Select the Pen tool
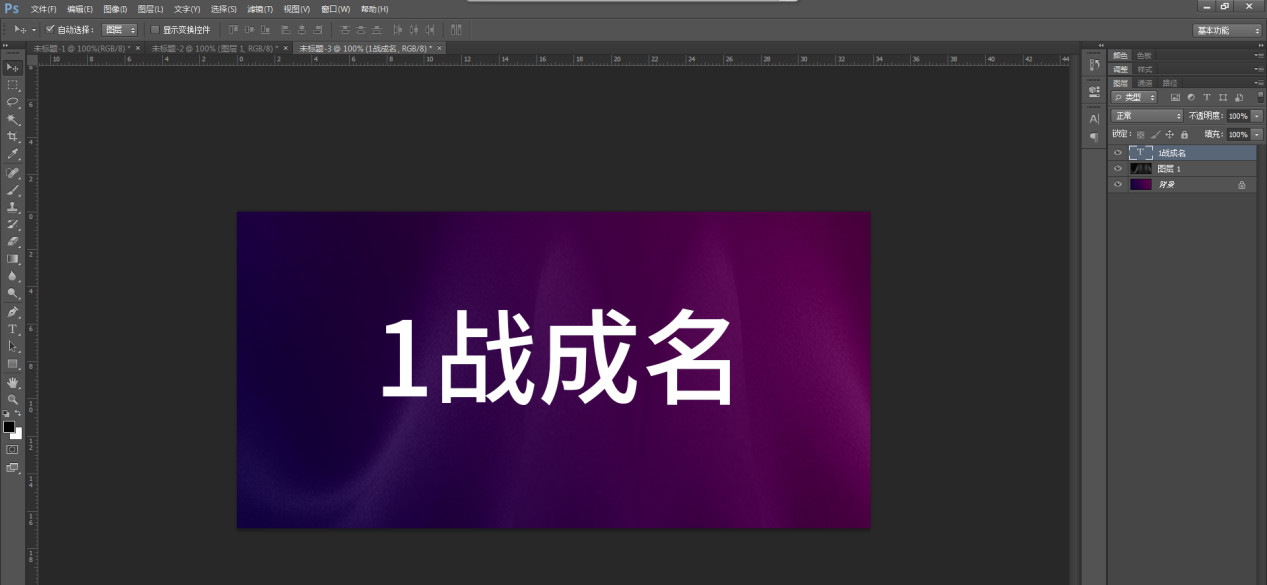1267x585 pixels. click(13, 312)
